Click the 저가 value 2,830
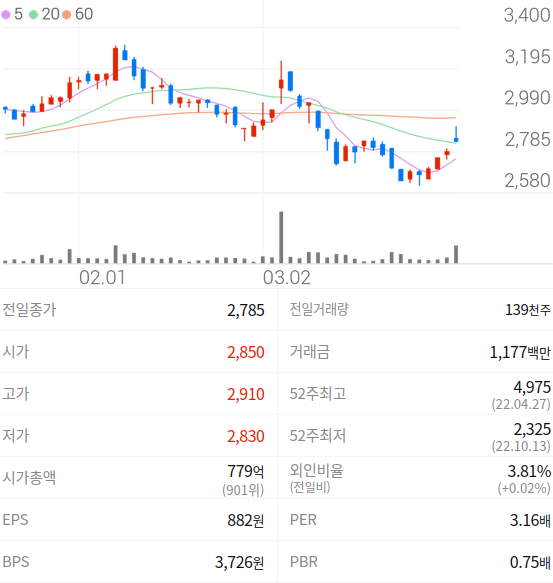 coord(246,436)
